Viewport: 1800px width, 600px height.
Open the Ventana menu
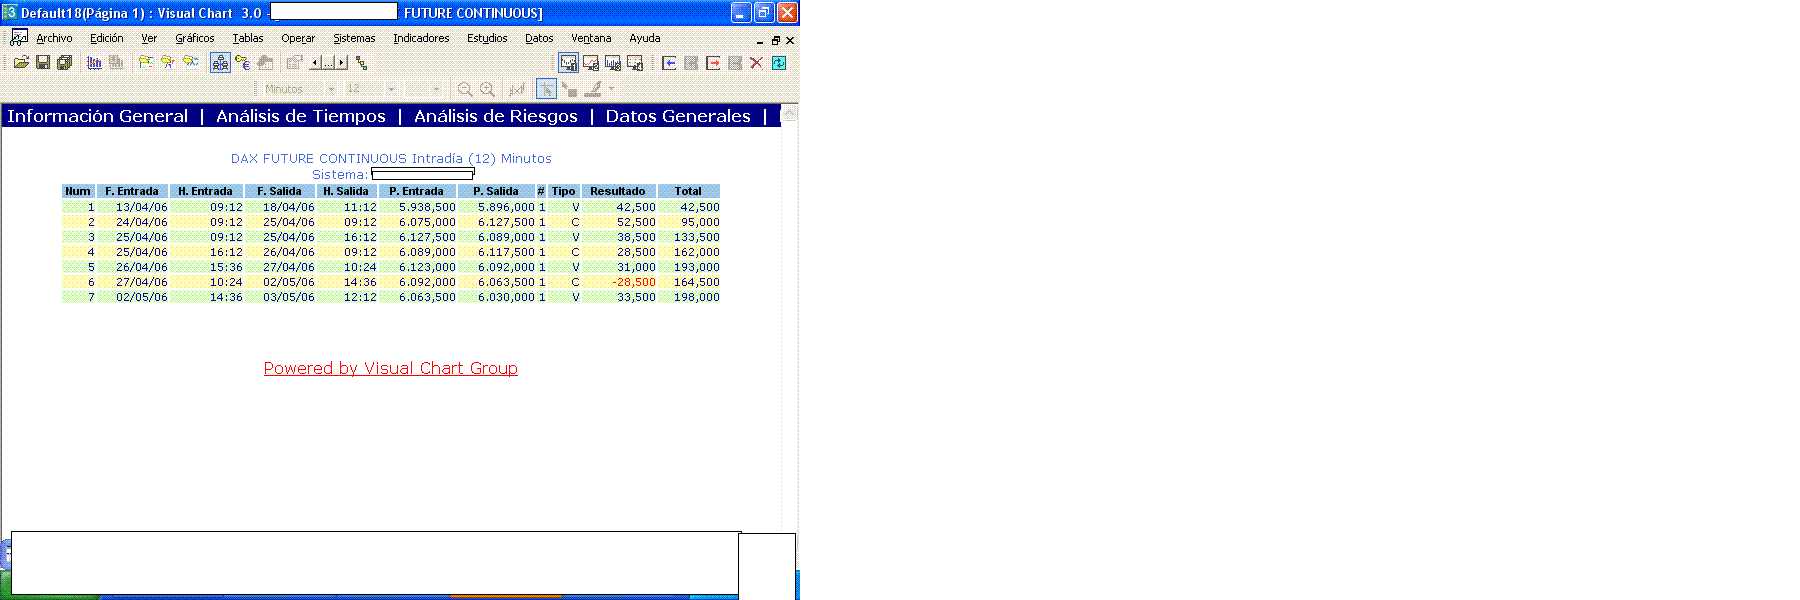591,38
